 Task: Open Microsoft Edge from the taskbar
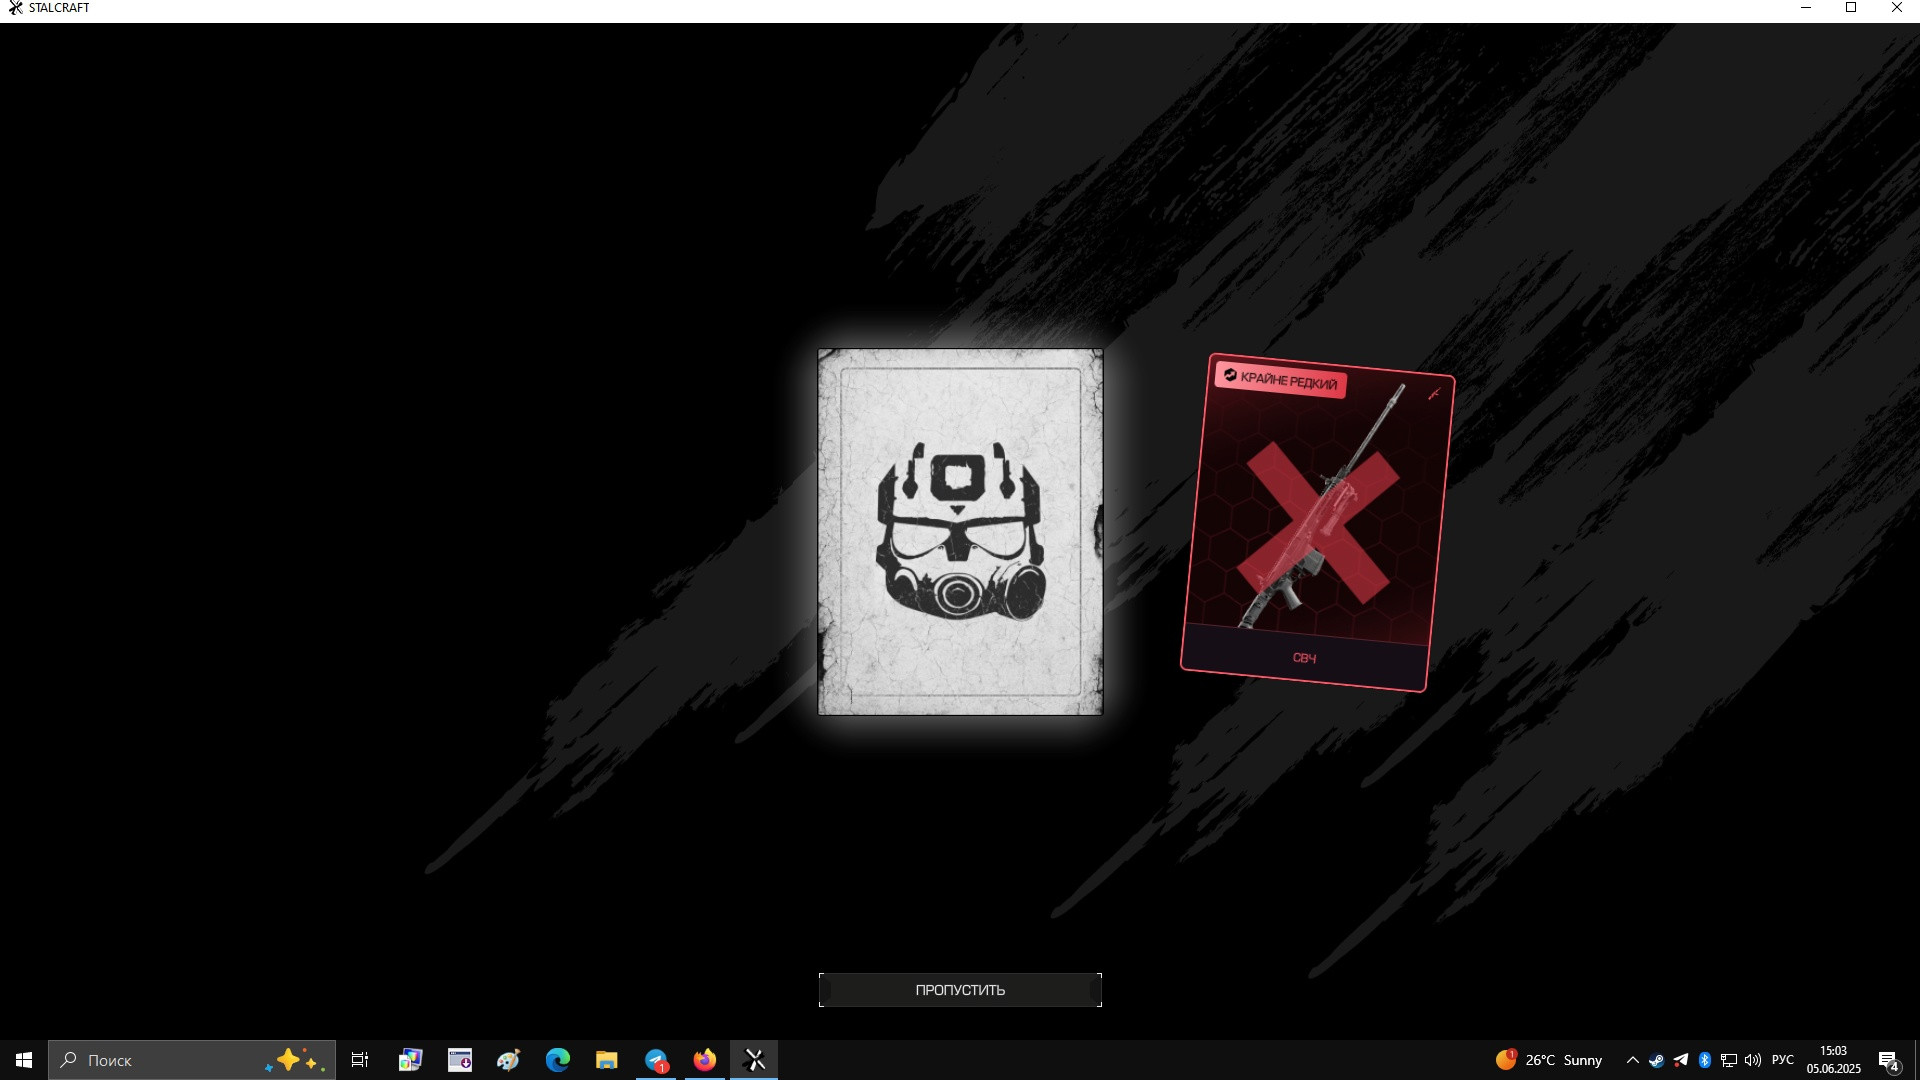click(x=557, y=1060)
